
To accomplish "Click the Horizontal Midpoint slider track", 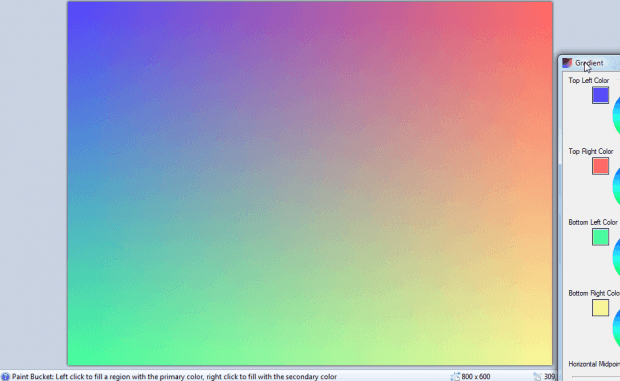I will 596,377.
